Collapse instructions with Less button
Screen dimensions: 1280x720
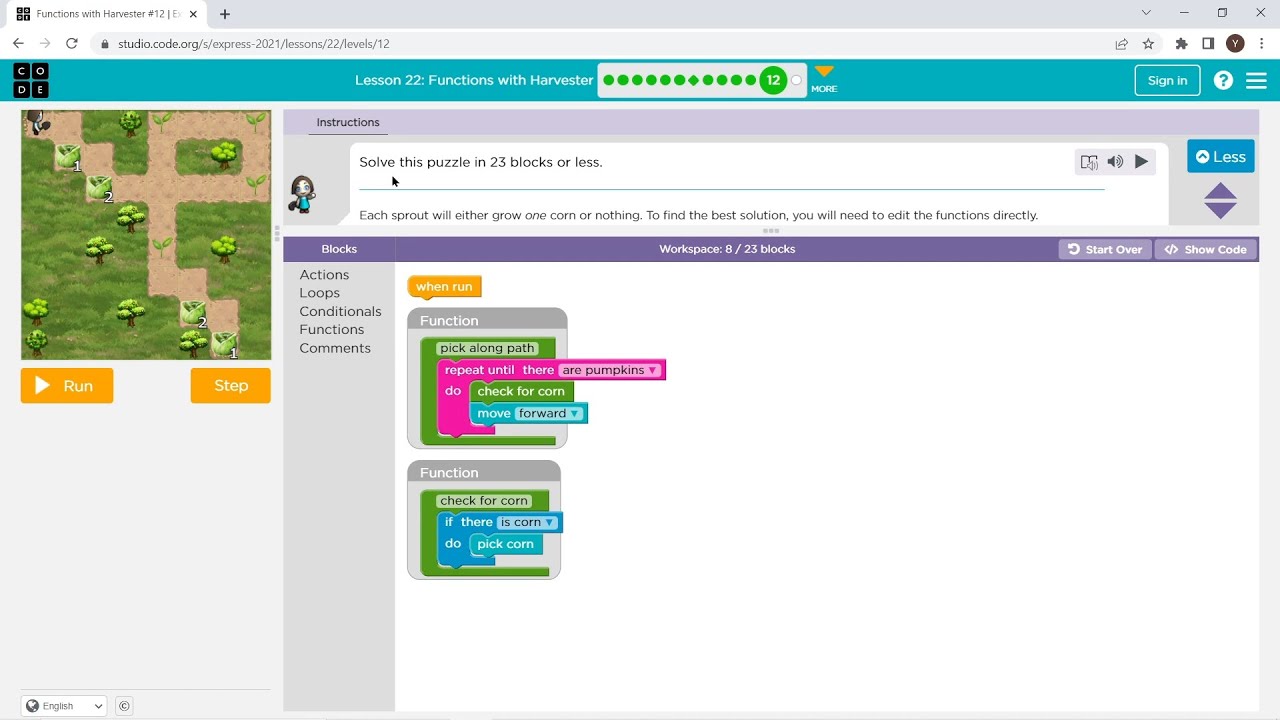[1220, 157]
